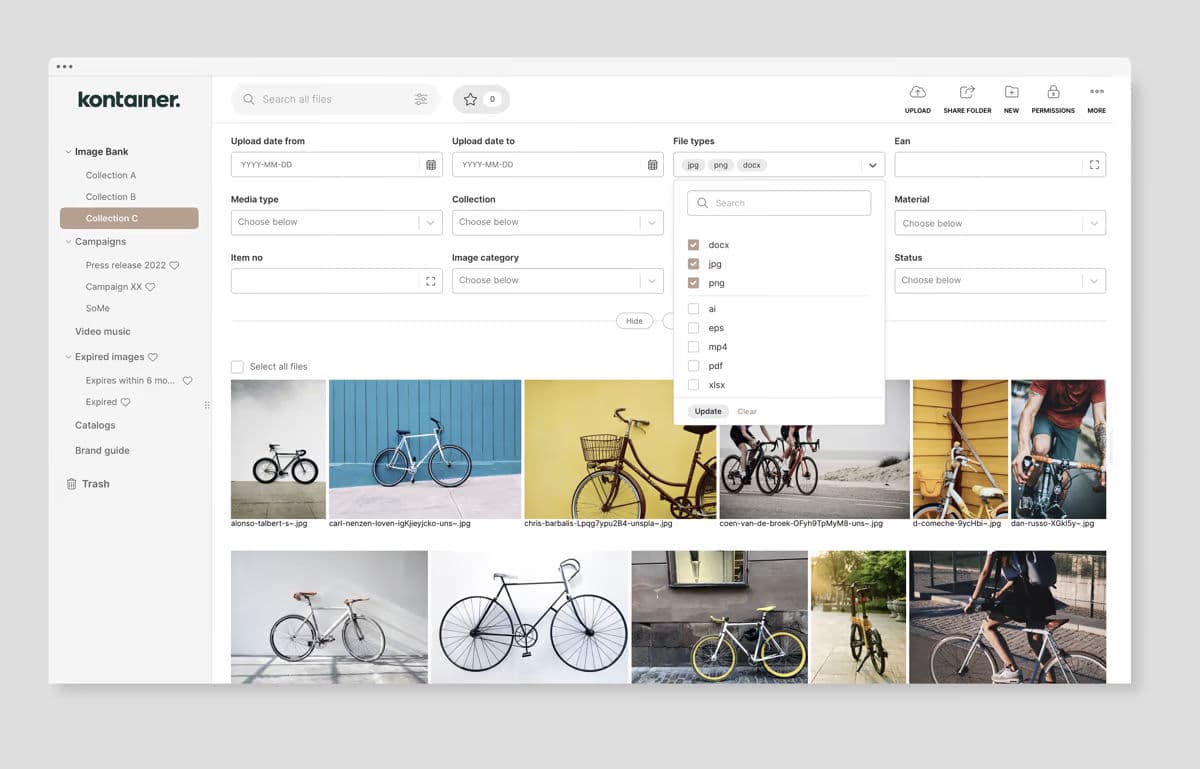Open the dan-russo-XGkI5y~.jpg thumbnail
The image size is (1200, 769).
(x=1058, y=449)
